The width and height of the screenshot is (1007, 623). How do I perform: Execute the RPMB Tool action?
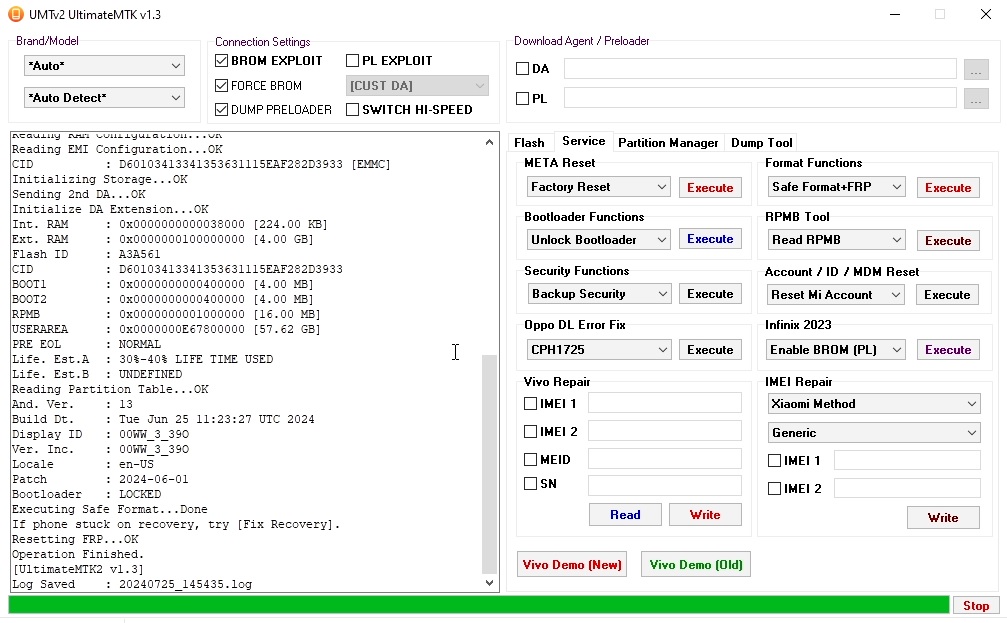coord(948,240)
